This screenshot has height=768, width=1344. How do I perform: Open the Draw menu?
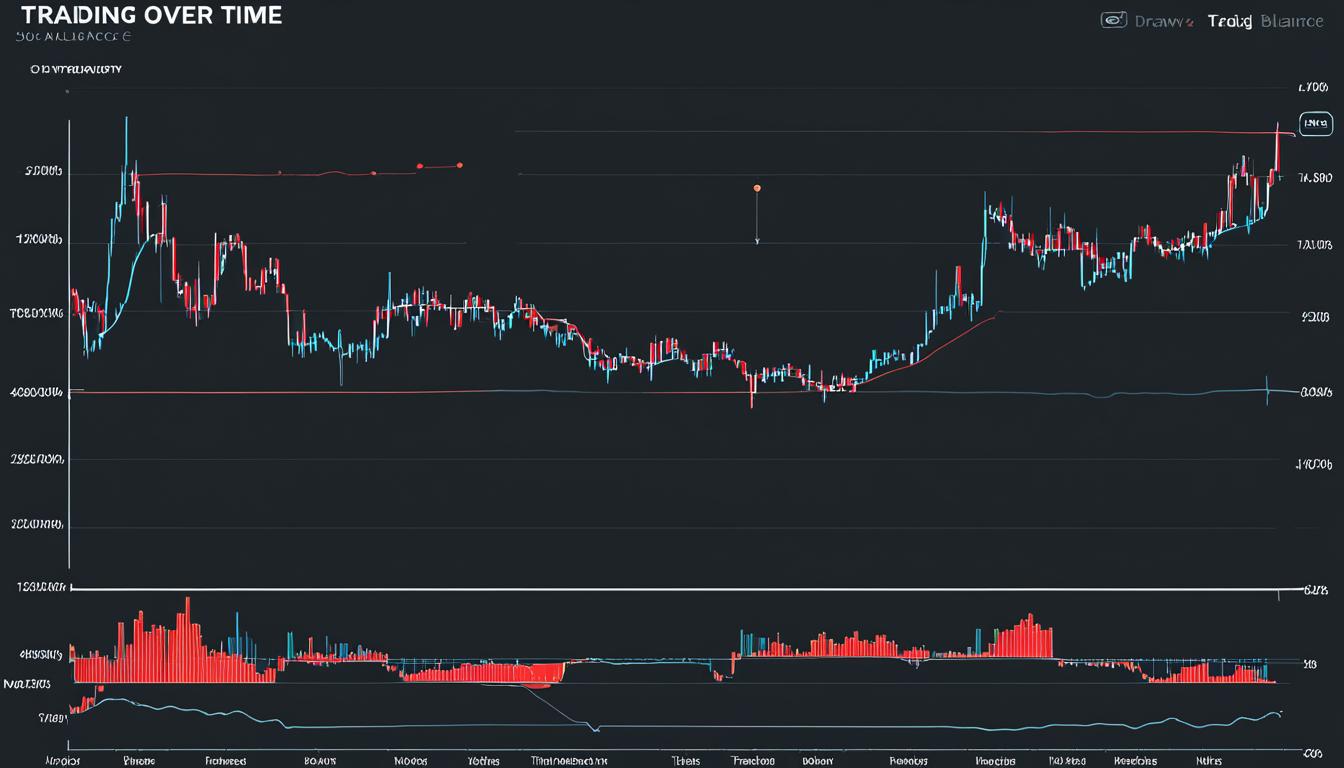coord(1158,21)
